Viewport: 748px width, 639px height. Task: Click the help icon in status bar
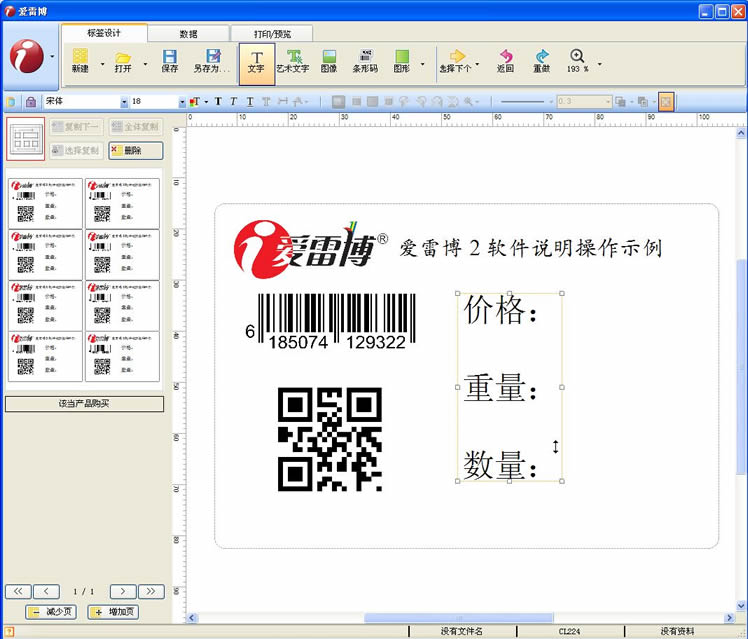pyautogui.click(x=9, y=632)
